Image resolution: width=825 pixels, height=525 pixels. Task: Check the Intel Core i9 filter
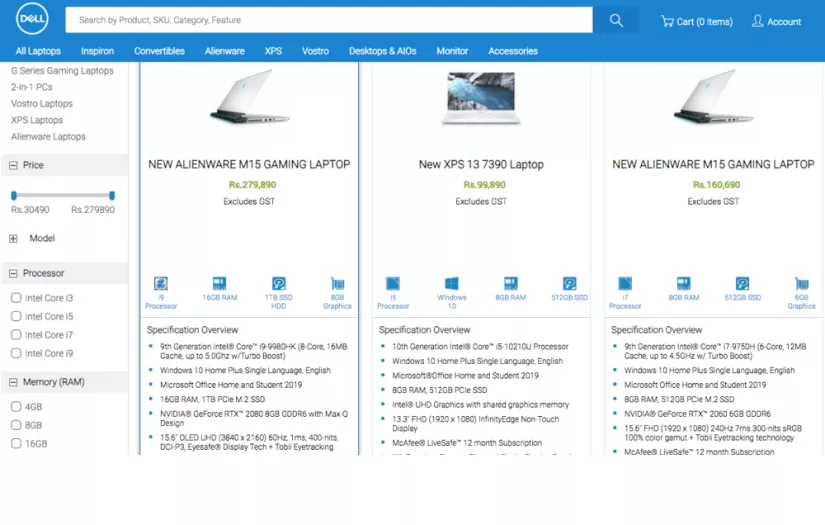[16, 353]
